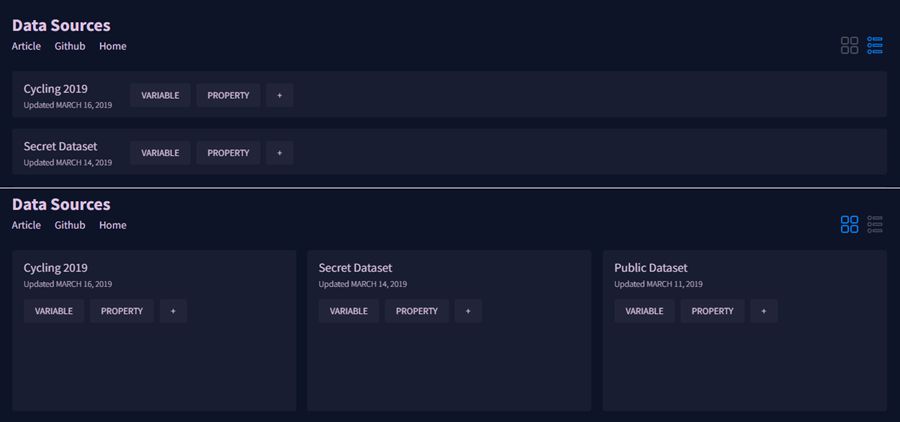900x422 pixels.
Task: Open the Github link in the upper navigation
Action: (70, 46)
